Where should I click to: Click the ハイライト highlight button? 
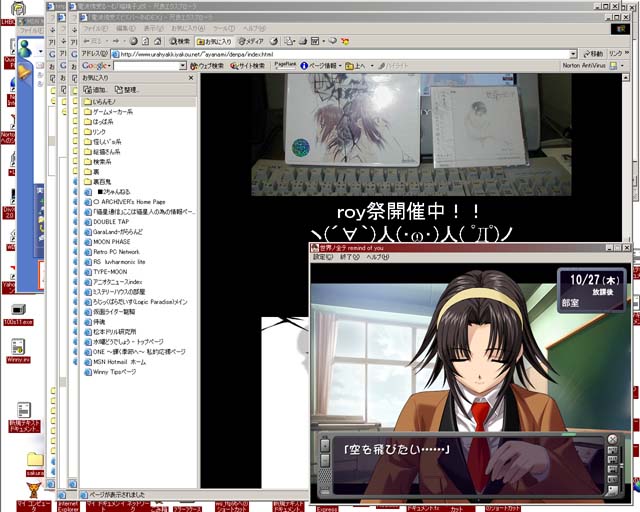point(393,66)
